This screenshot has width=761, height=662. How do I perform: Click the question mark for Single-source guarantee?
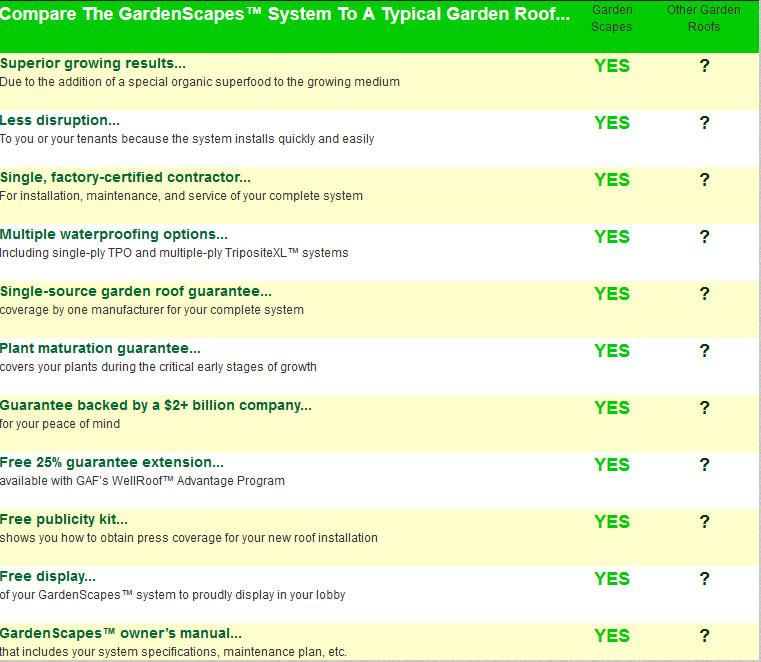tap(704, 294)
